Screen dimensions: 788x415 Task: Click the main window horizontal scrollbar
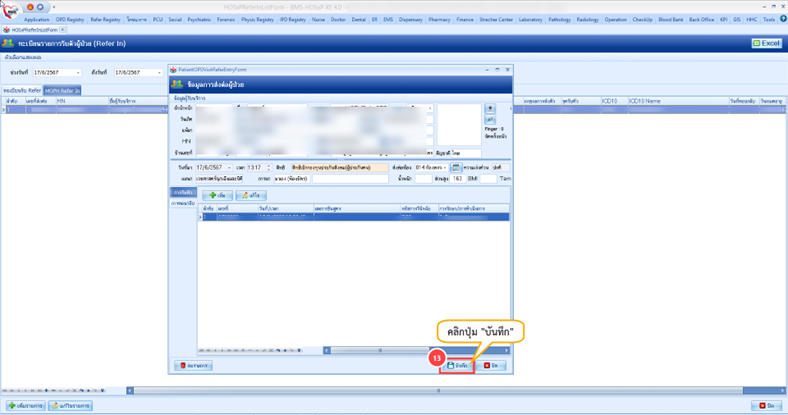pos(438,390)
